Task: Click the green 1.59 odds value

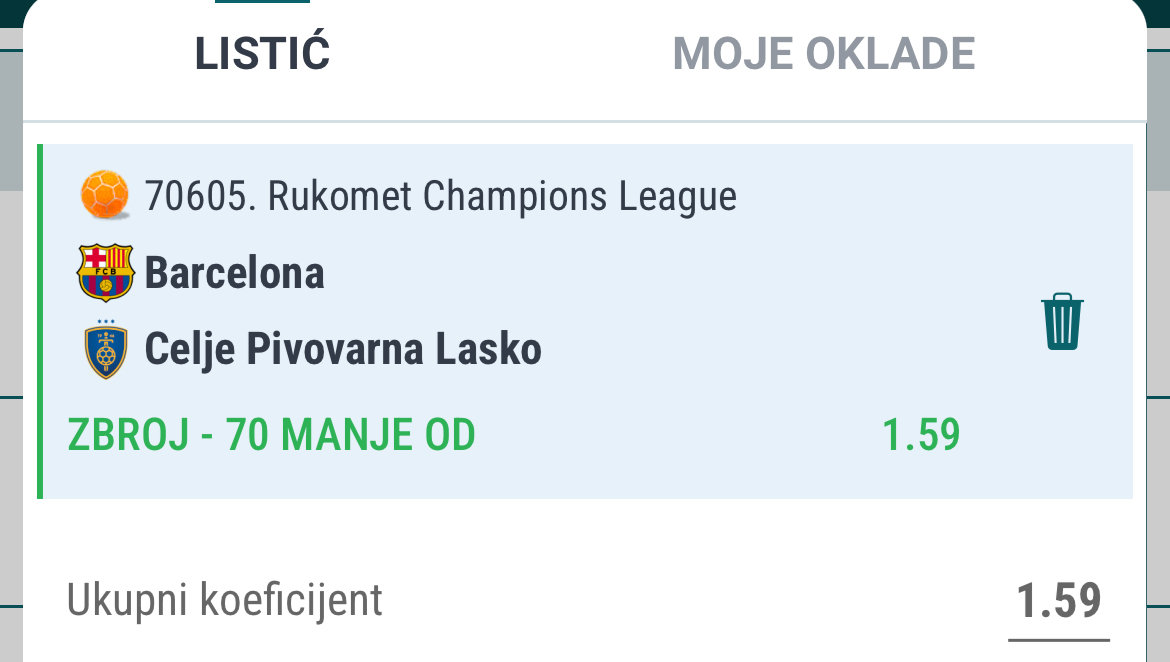Action: point(920,435)
